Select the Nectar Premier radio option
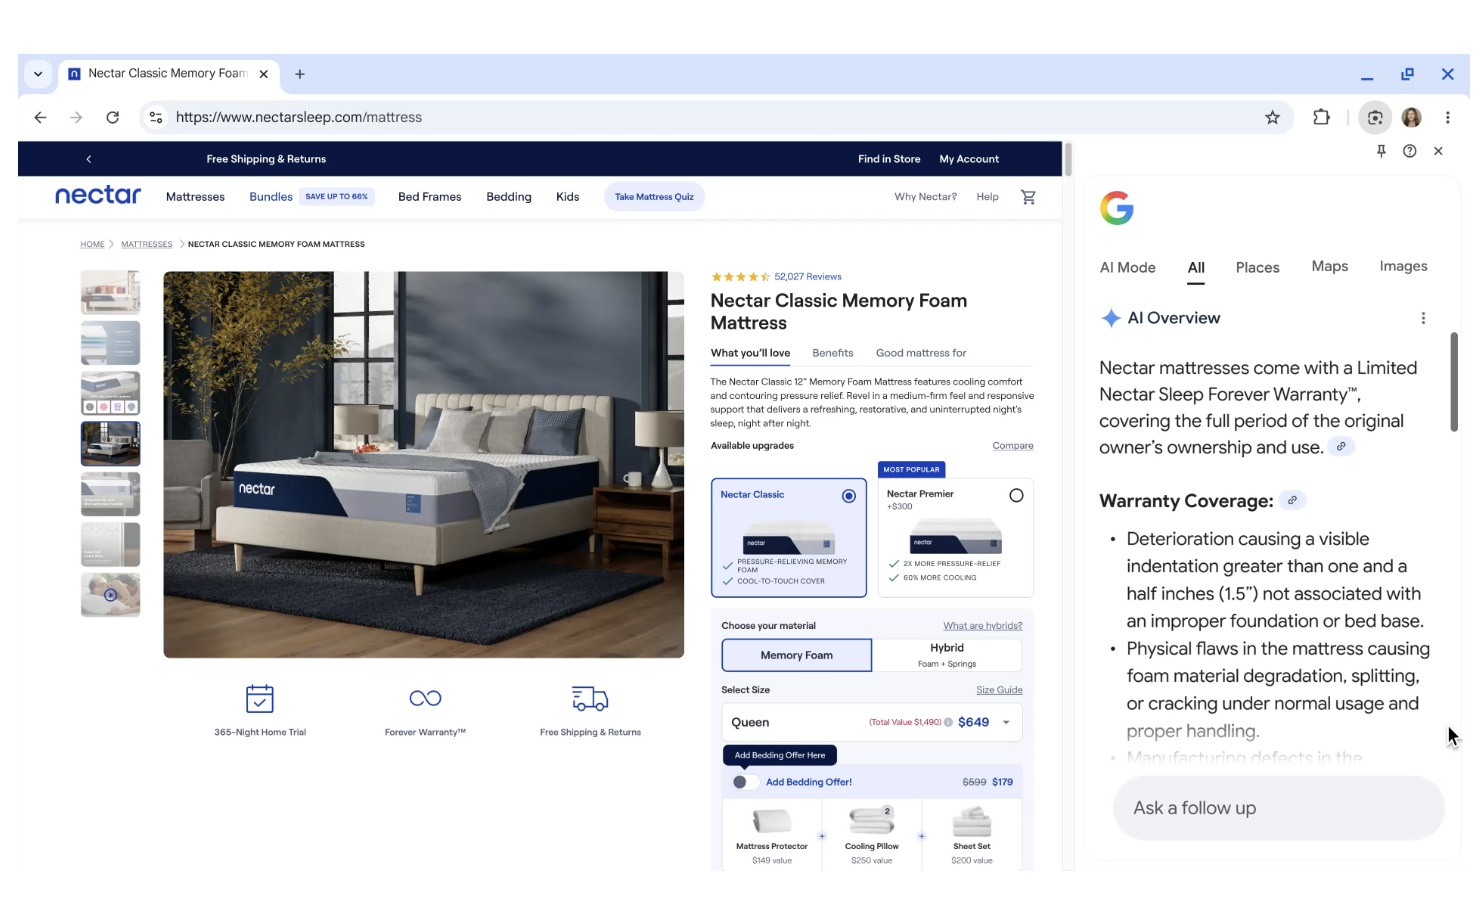The image size is (1484, 900). tap(1016, 495)
